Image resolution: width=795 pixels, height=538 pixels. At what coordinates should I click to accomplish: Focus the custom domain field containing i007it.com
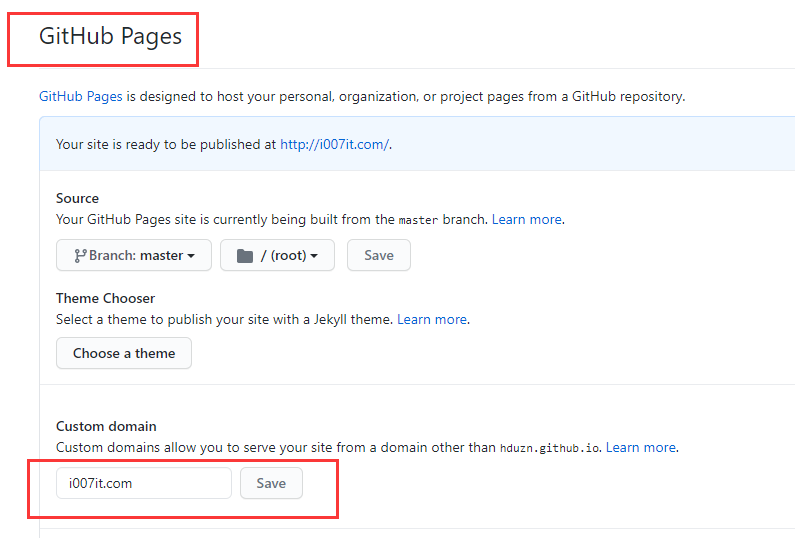click(x=144, y=483)
